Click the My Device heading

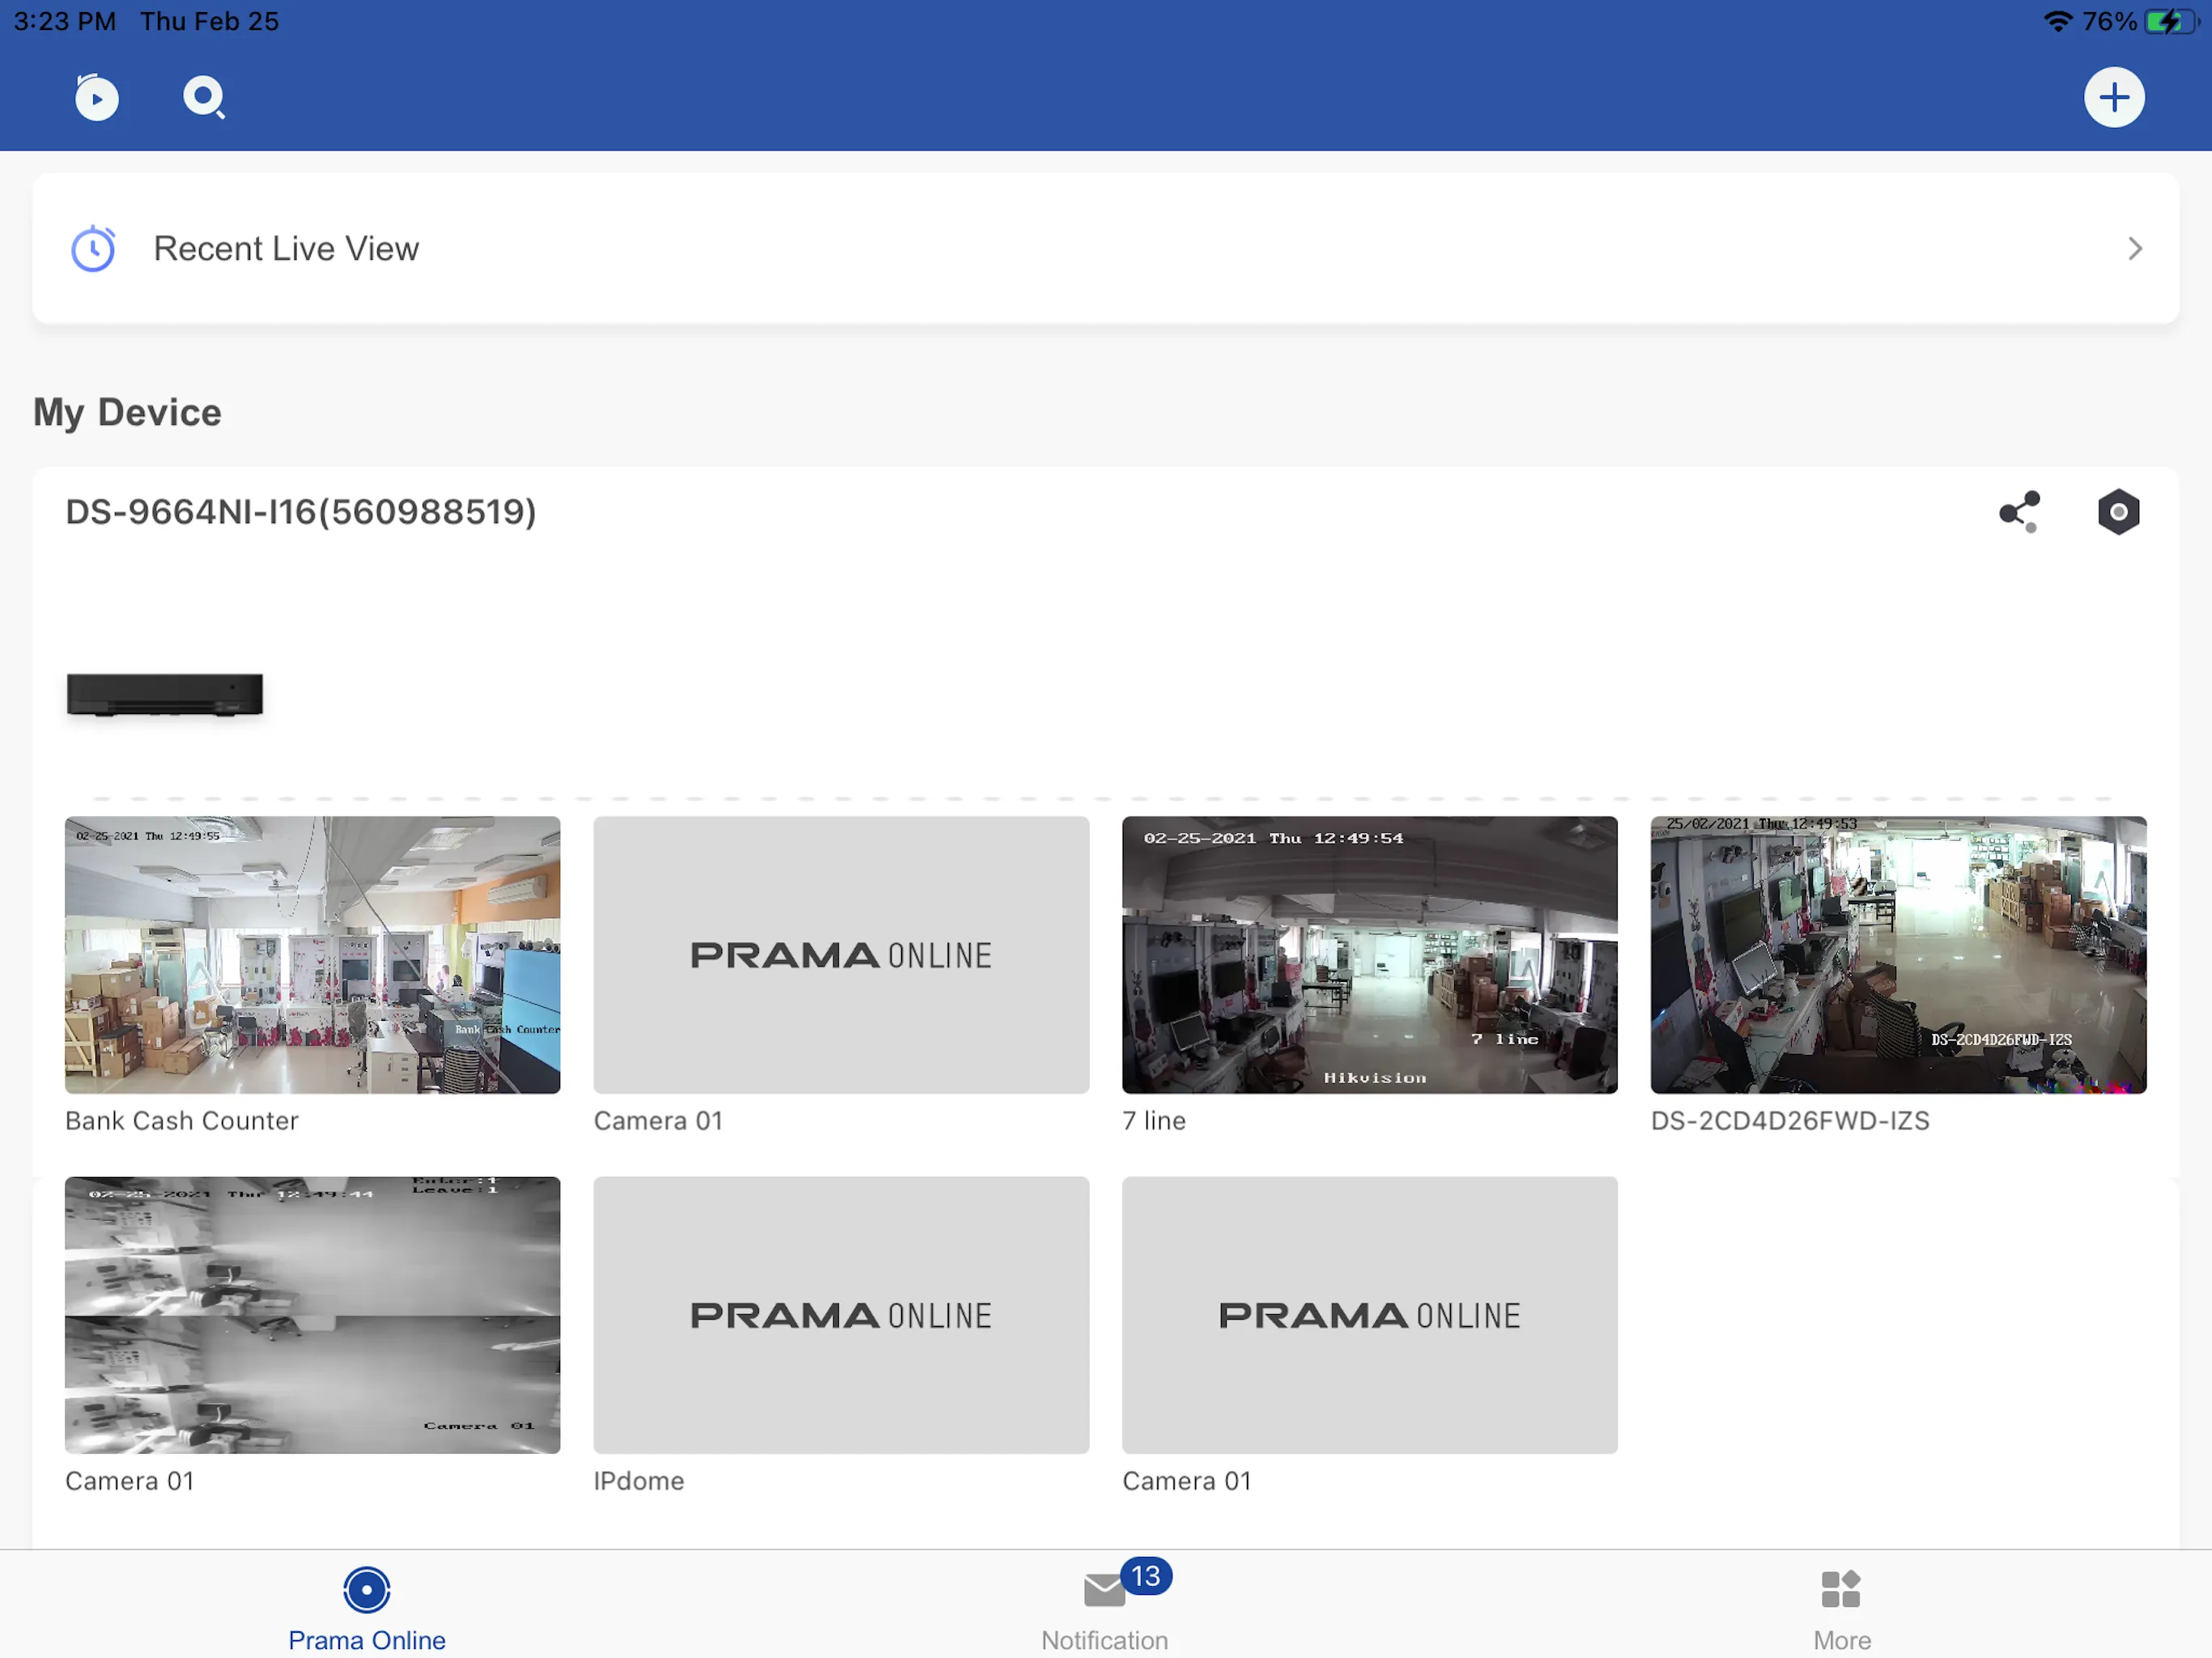coord(127,412)
